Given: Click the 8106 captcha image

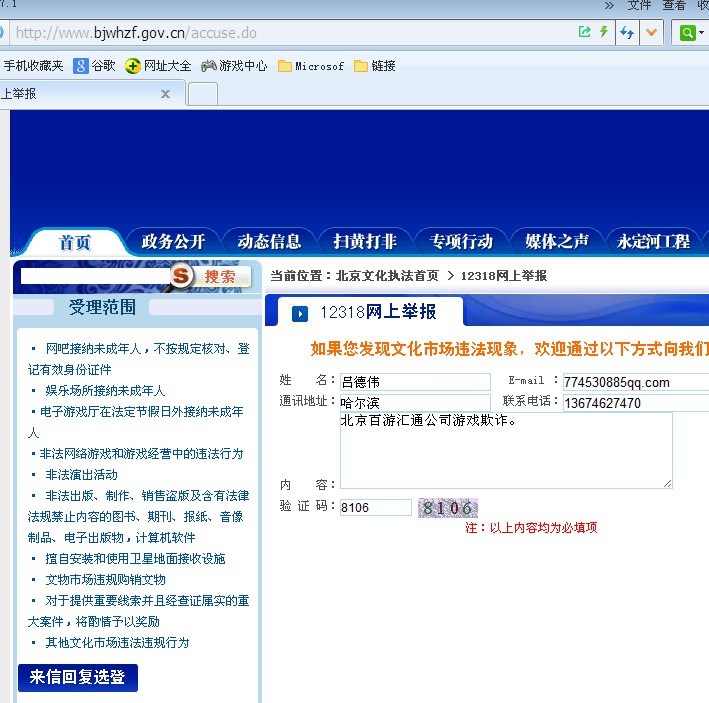Looking at the screenshot, I should tap(448, 508).
